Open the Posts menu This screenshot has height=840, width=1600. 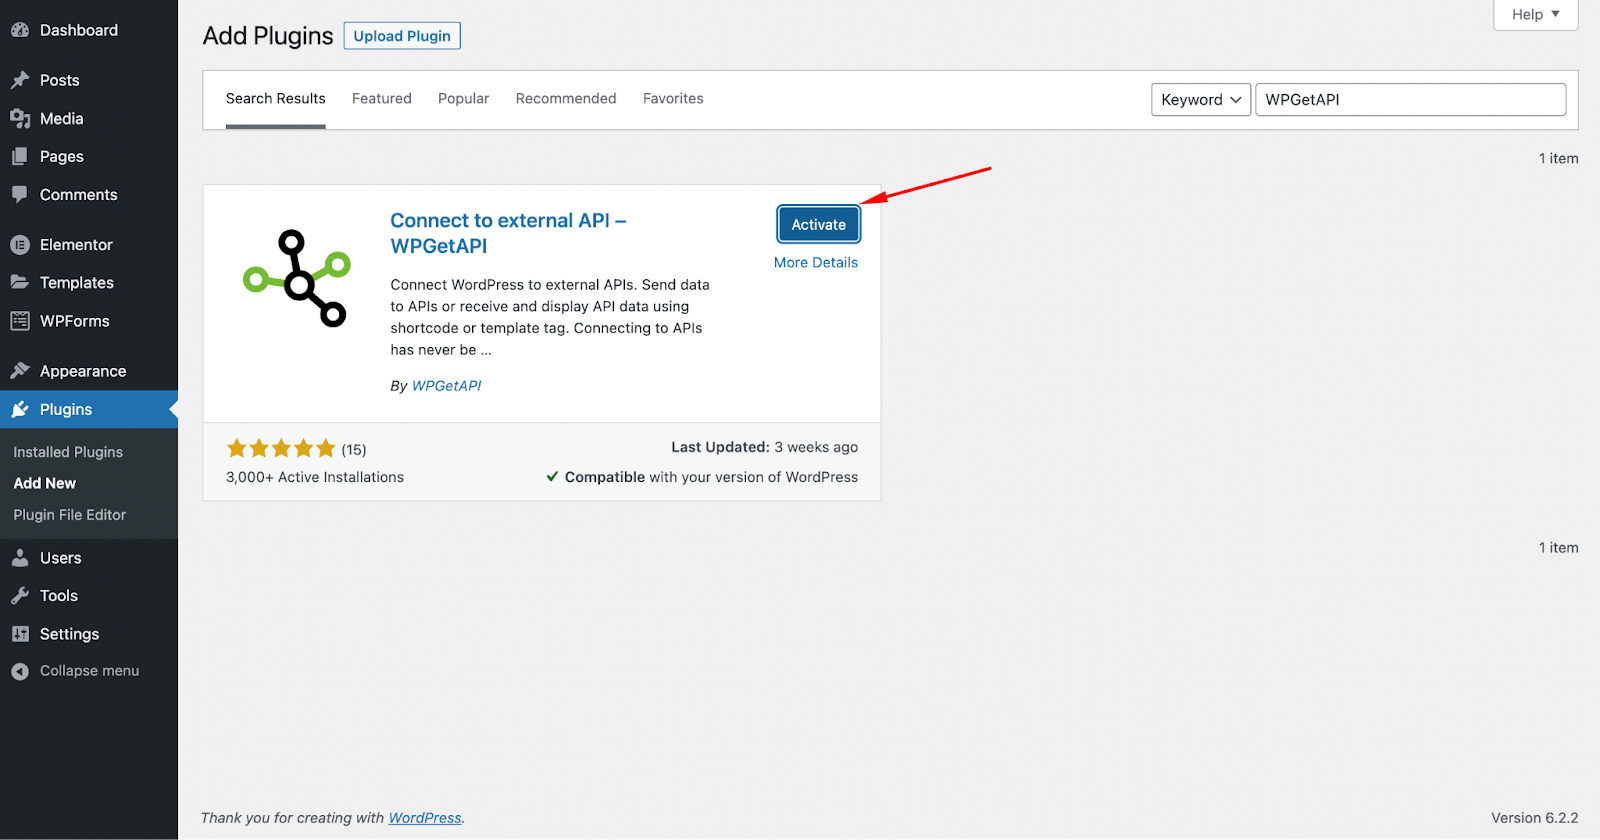89,80
